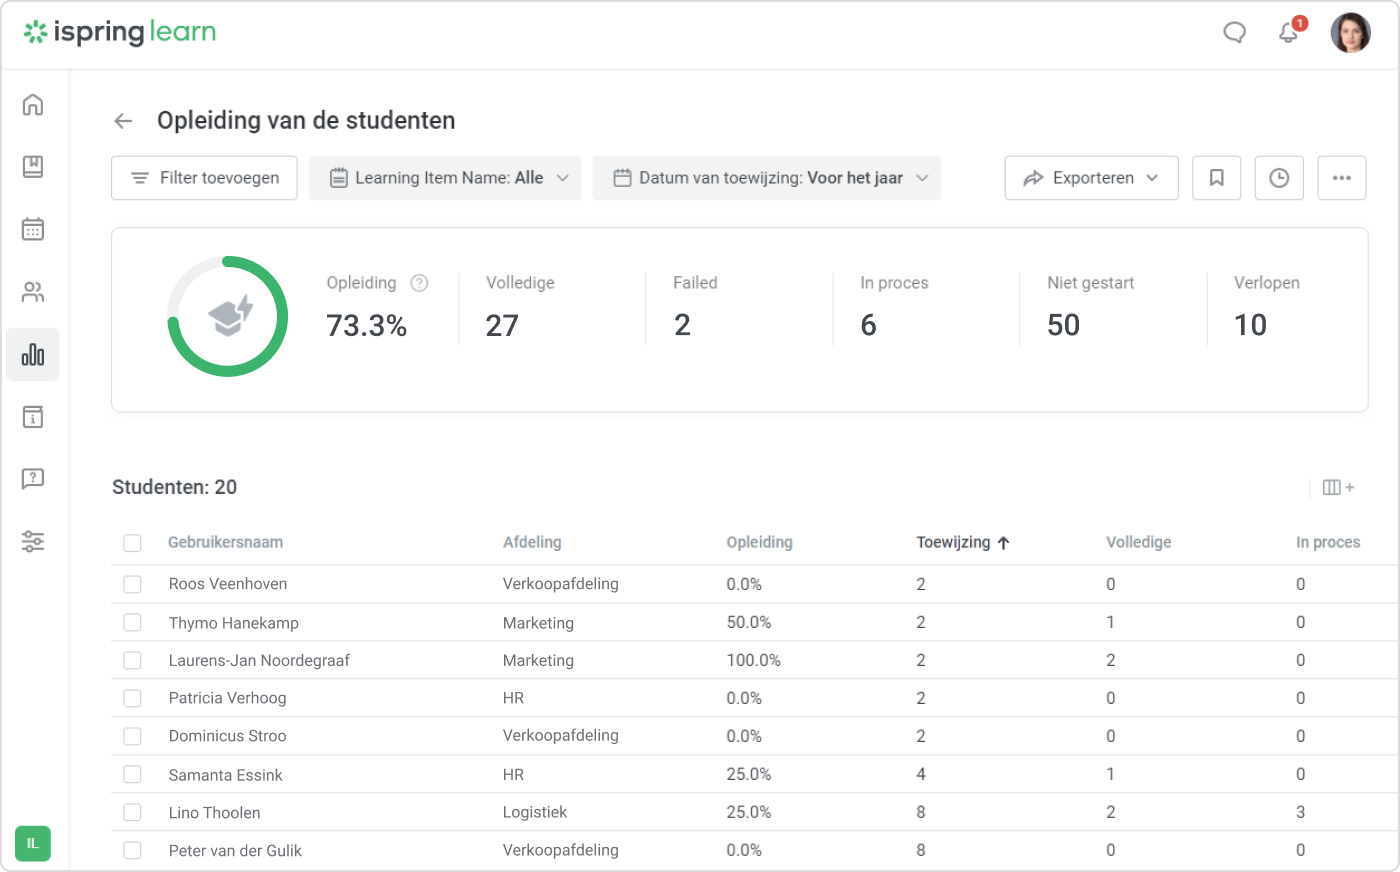
Task: Open student Lino Thoolen
Action: (x=214, y=813)
